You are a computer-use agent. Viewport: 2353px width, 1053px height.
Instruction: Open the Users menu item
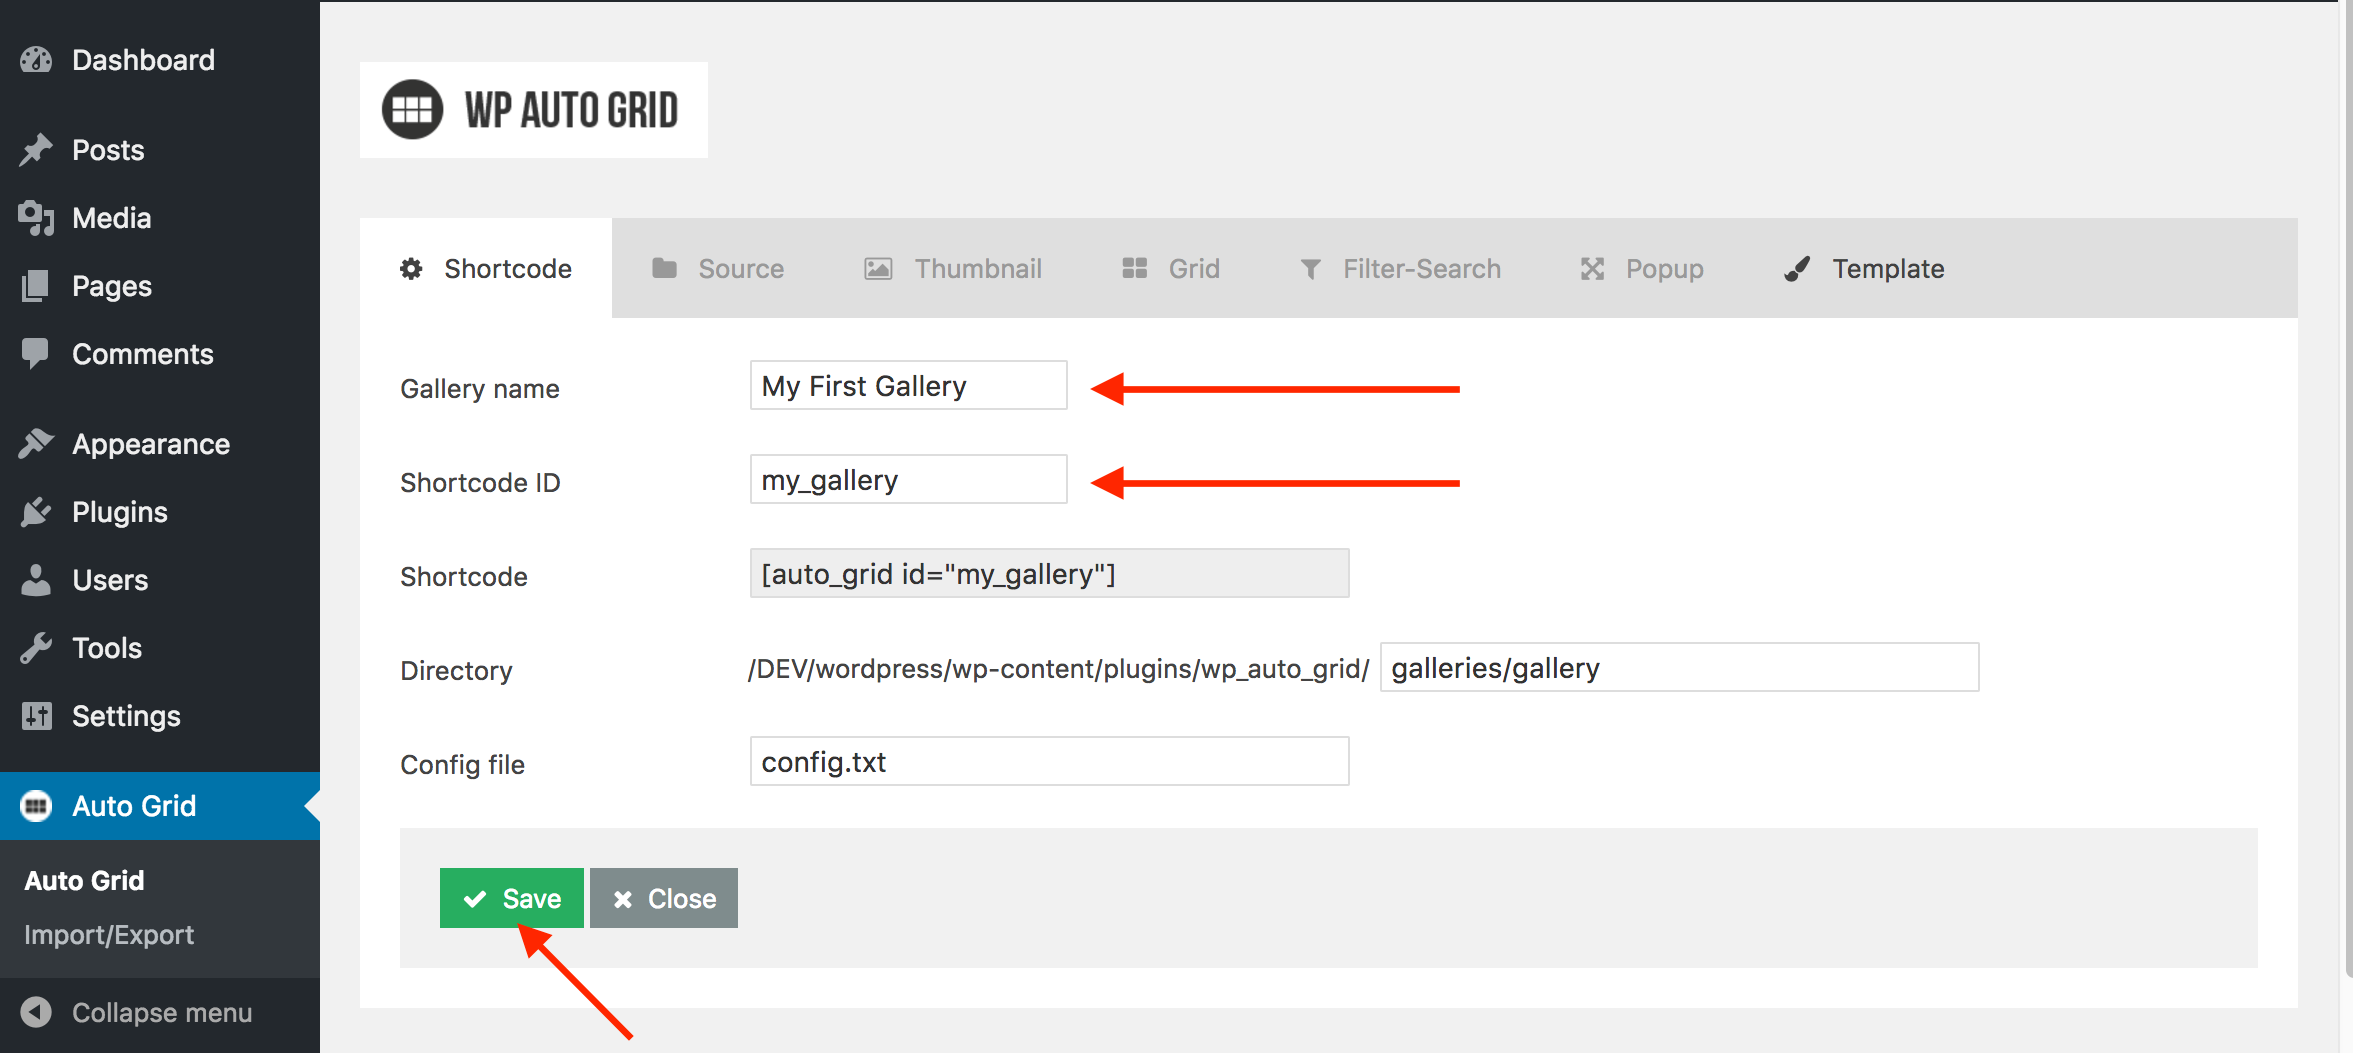(x=160, y=580)
